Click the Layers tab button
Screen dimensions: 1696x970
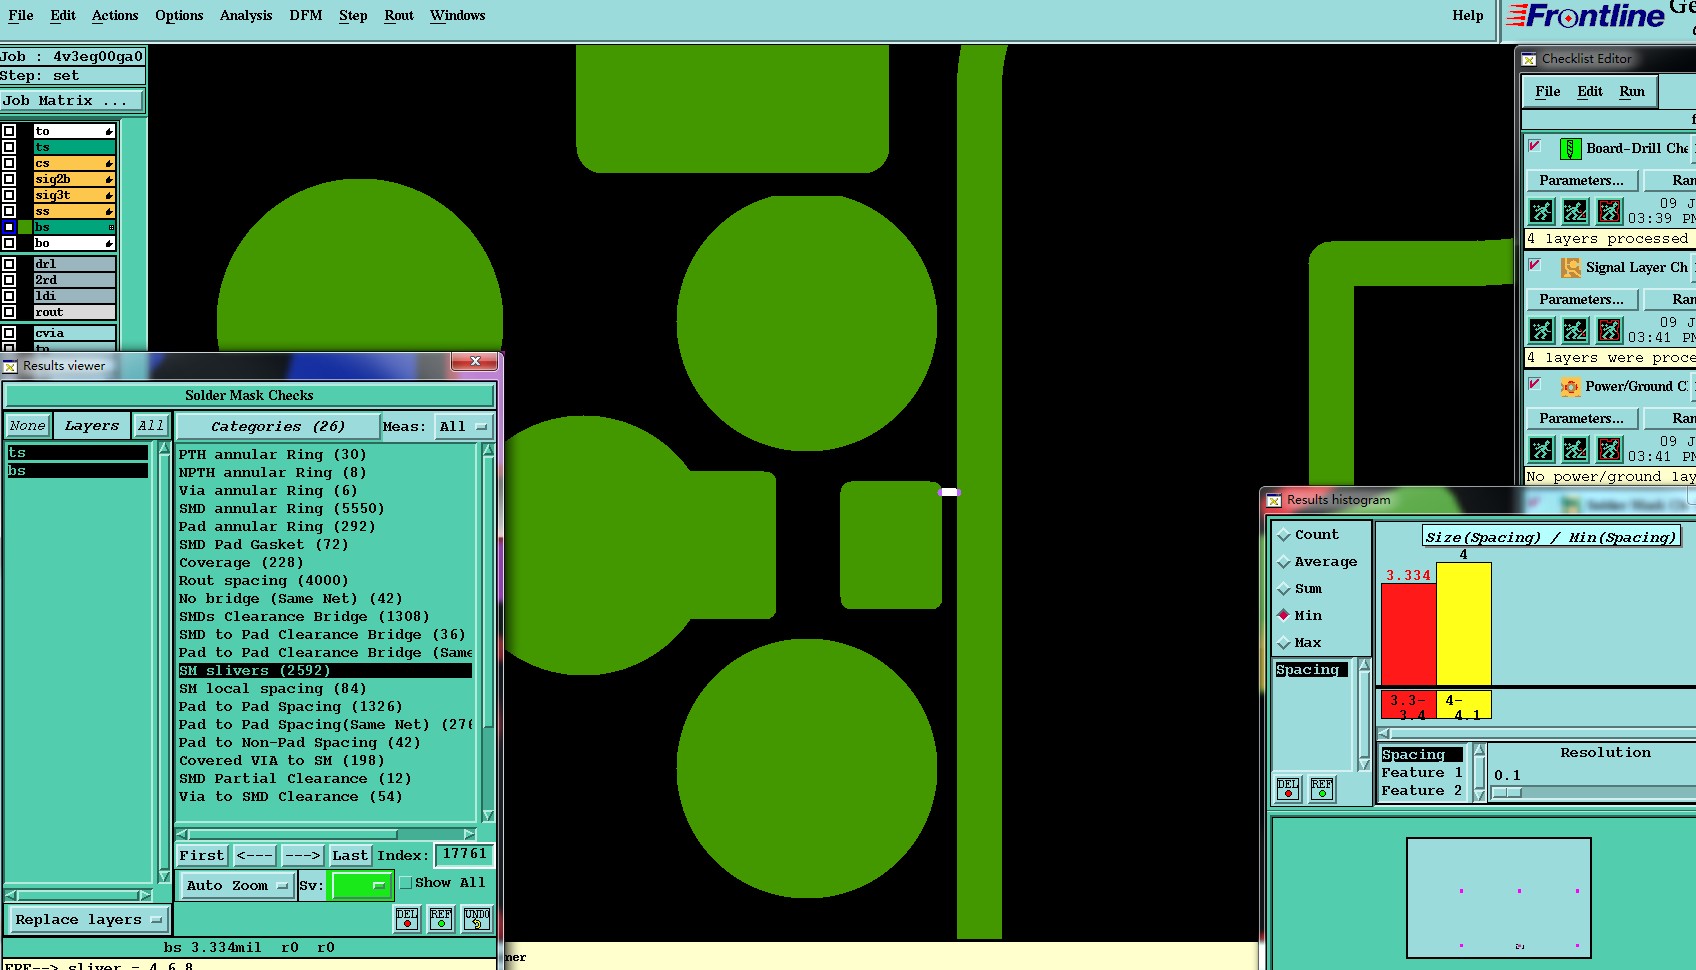click(x=92, y=426)
